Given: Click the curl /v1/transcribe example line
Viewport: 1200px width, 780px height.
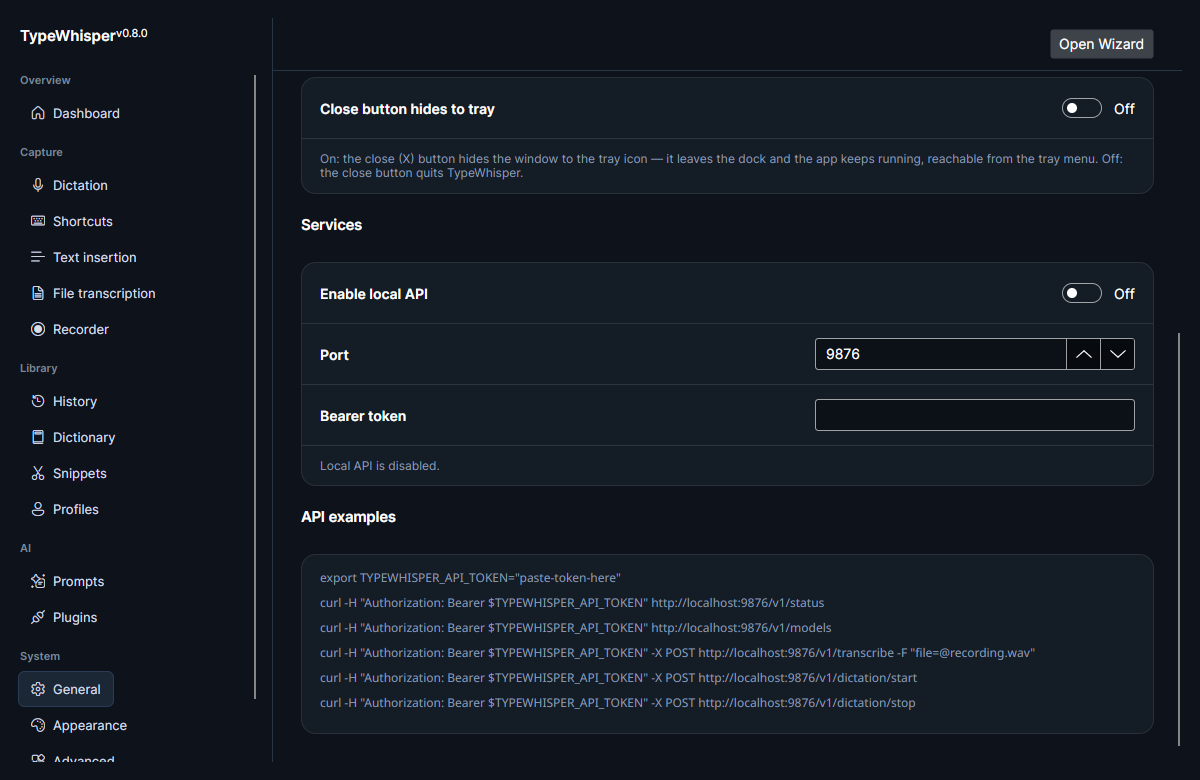Looking at the screenshot, I should tap(677, 653).
